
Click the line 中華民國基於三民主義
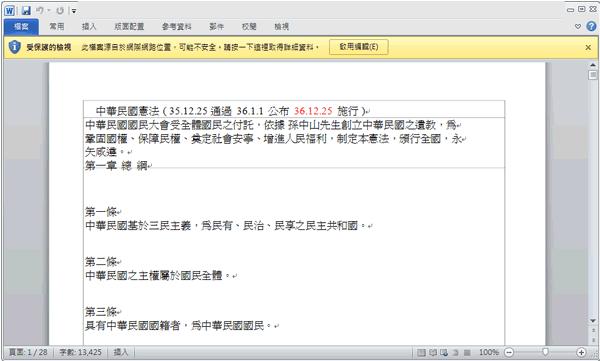pos(226,225)
